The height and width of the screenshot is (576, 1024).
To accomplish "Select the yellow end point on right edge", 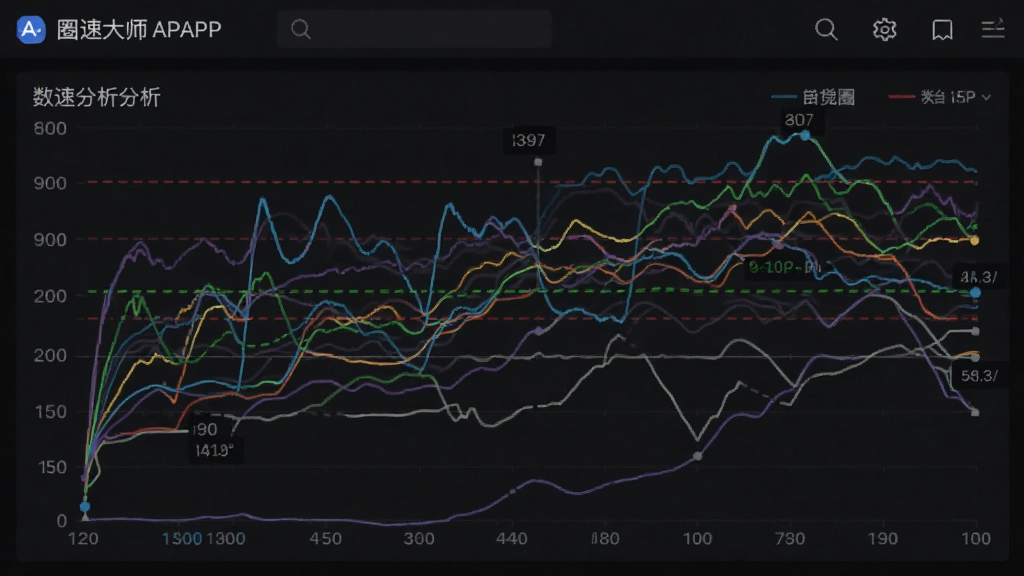I will pos(974,240).
